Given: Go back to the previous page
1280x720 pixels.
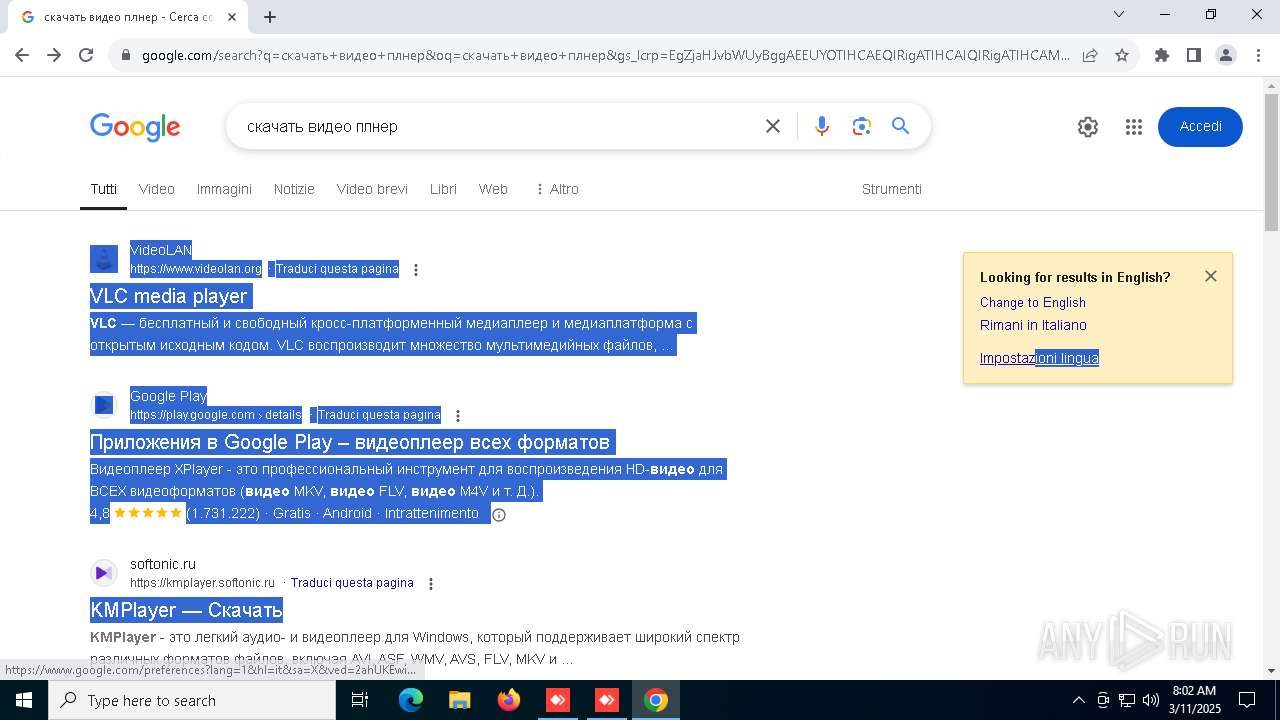Looking at the screenshot, I should (x=22, y=55).
